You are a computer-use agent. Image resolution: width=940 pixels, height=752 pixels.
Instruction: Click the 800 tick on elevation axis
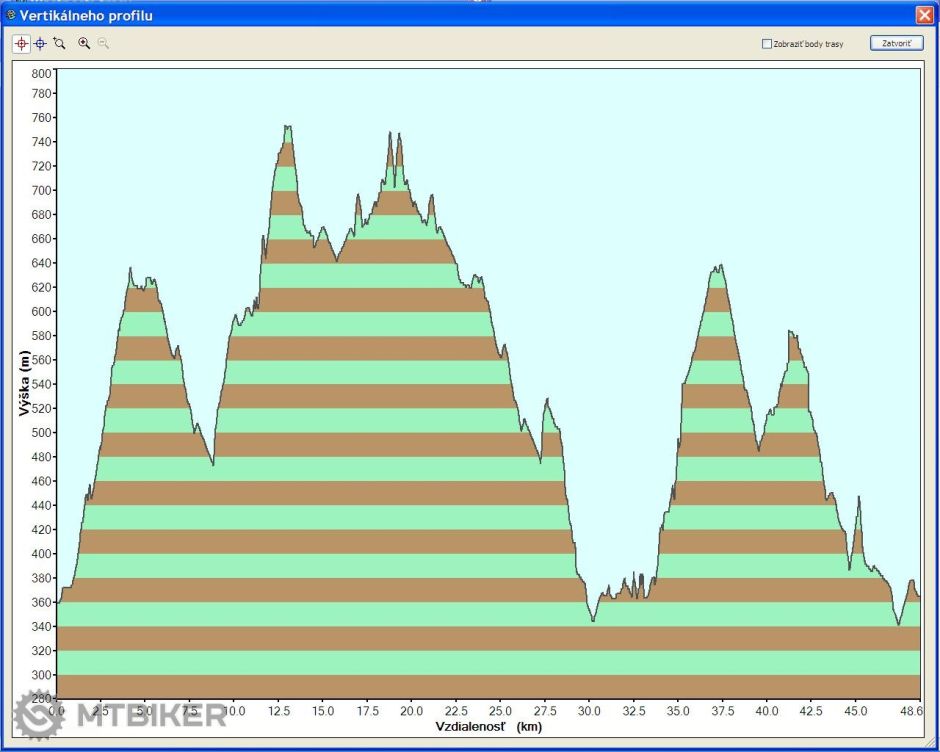(40, 73)
